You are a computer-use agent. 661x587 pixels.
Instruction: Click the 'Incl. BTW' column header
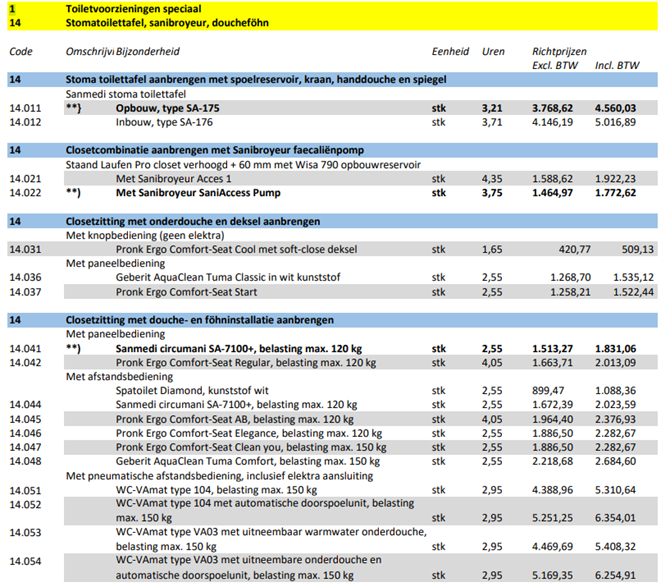point(617,65)
